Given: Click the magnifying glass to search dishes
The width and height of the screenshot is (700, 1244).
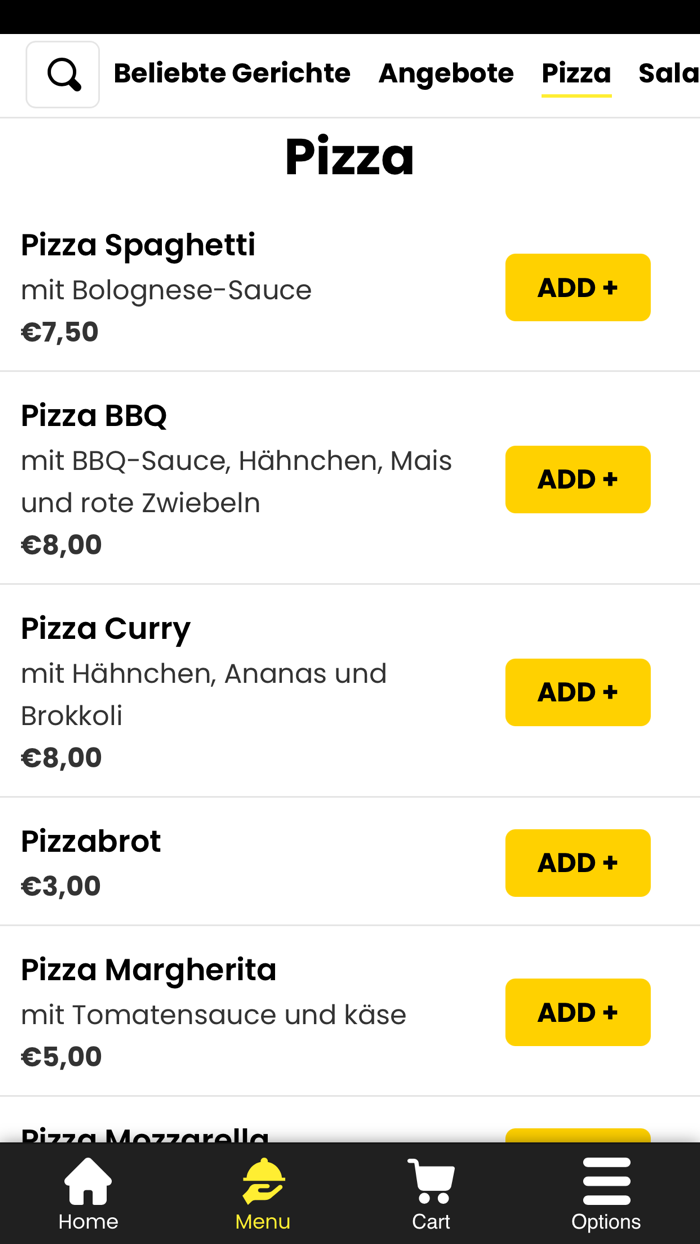Looking at the screenshot, I should [x=62, y=73].
